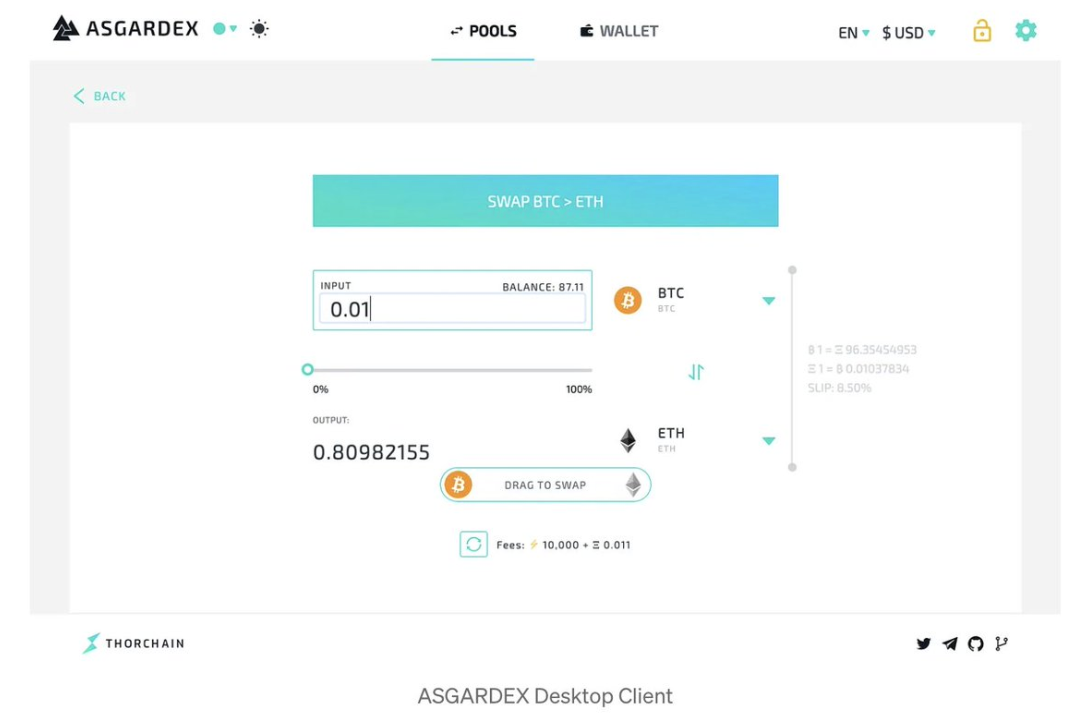Expand the BTC asset selector
The image size is (1080, 720).
click(768, 301)
